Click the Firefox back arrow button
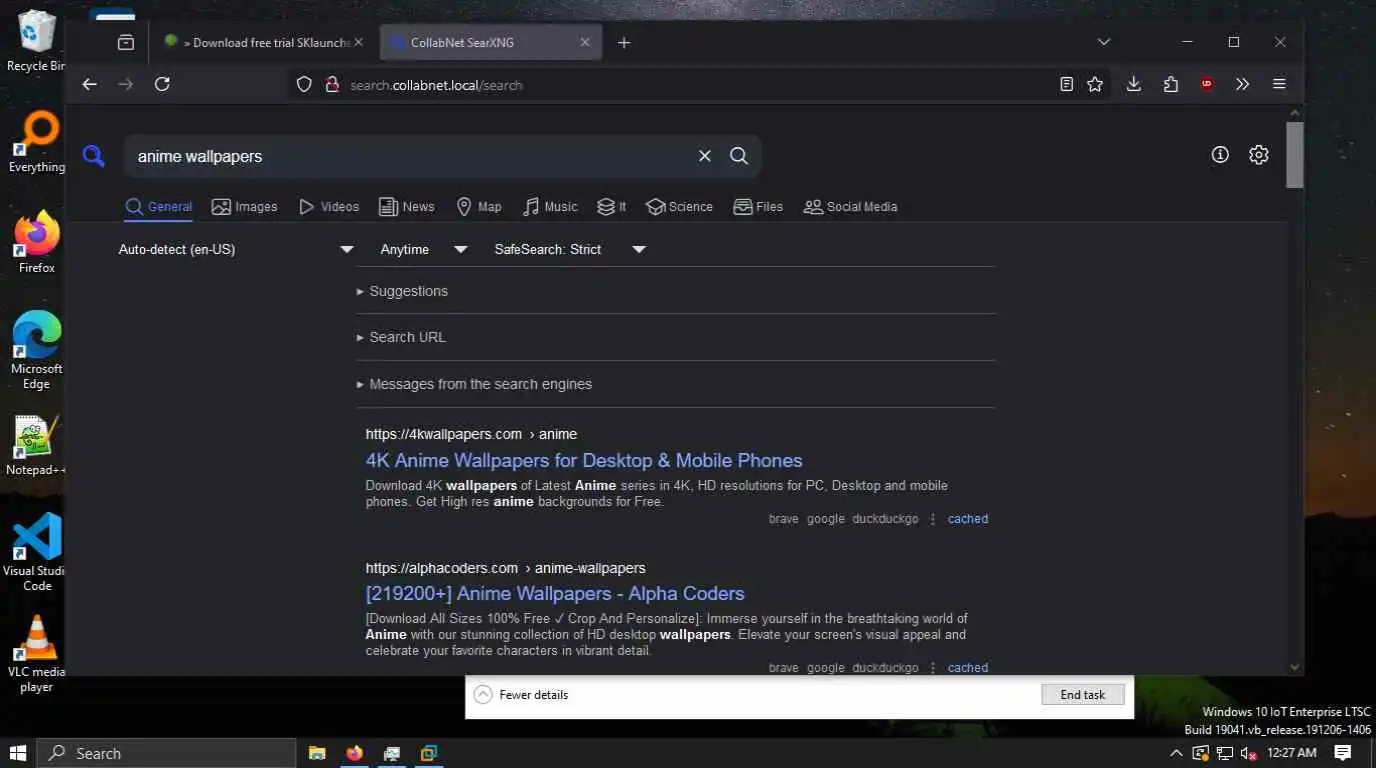This screenshot has width=1376, height=768. click(x=89, y=85)
